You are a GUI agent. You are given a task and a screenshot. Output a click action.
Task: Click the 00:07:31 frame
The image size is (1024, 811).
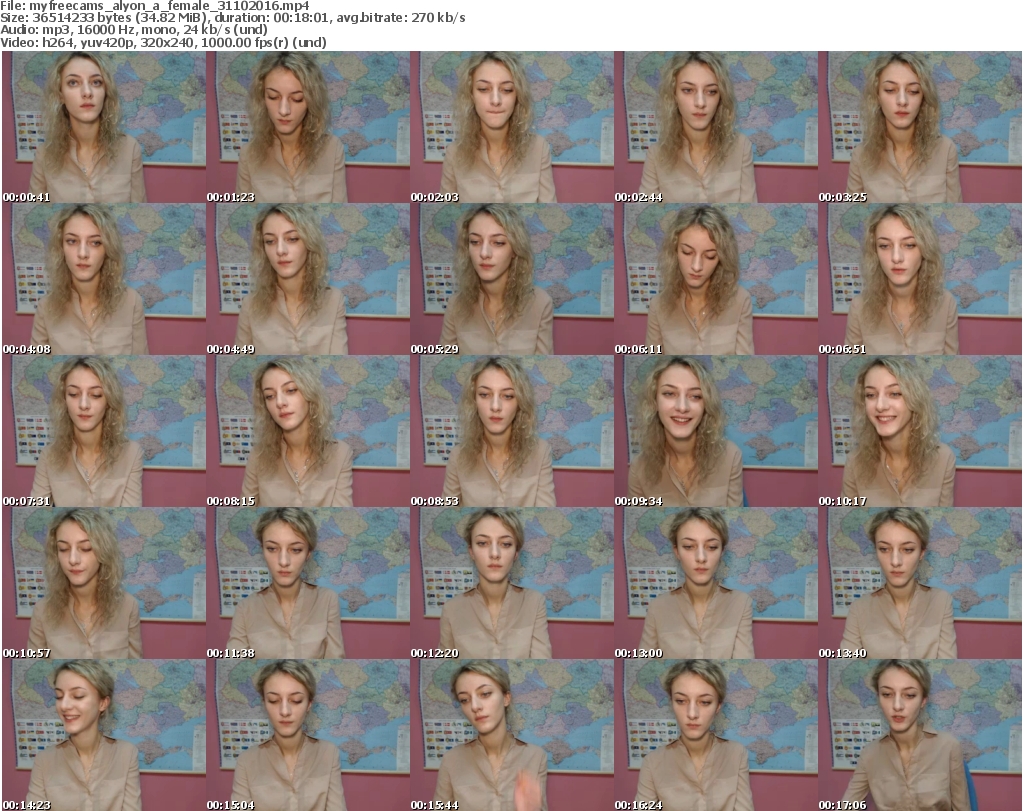(104, 431)
